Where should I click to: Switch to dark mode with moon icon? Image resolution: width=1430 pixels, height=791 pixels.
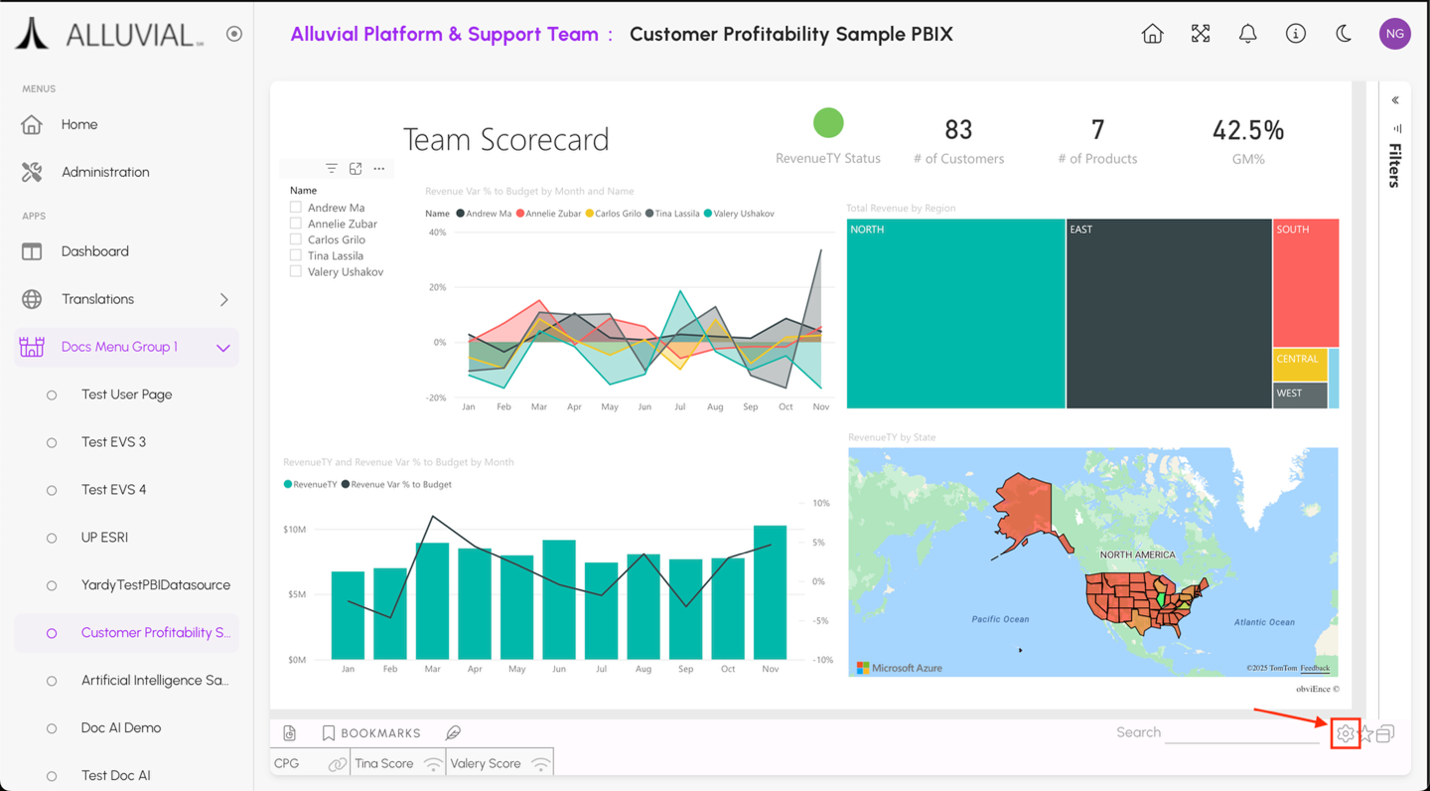(x=1344, y=34)
